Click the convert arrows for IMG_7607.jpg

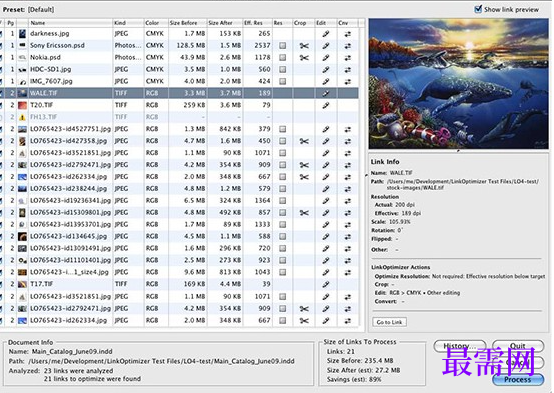coord(348,82)
